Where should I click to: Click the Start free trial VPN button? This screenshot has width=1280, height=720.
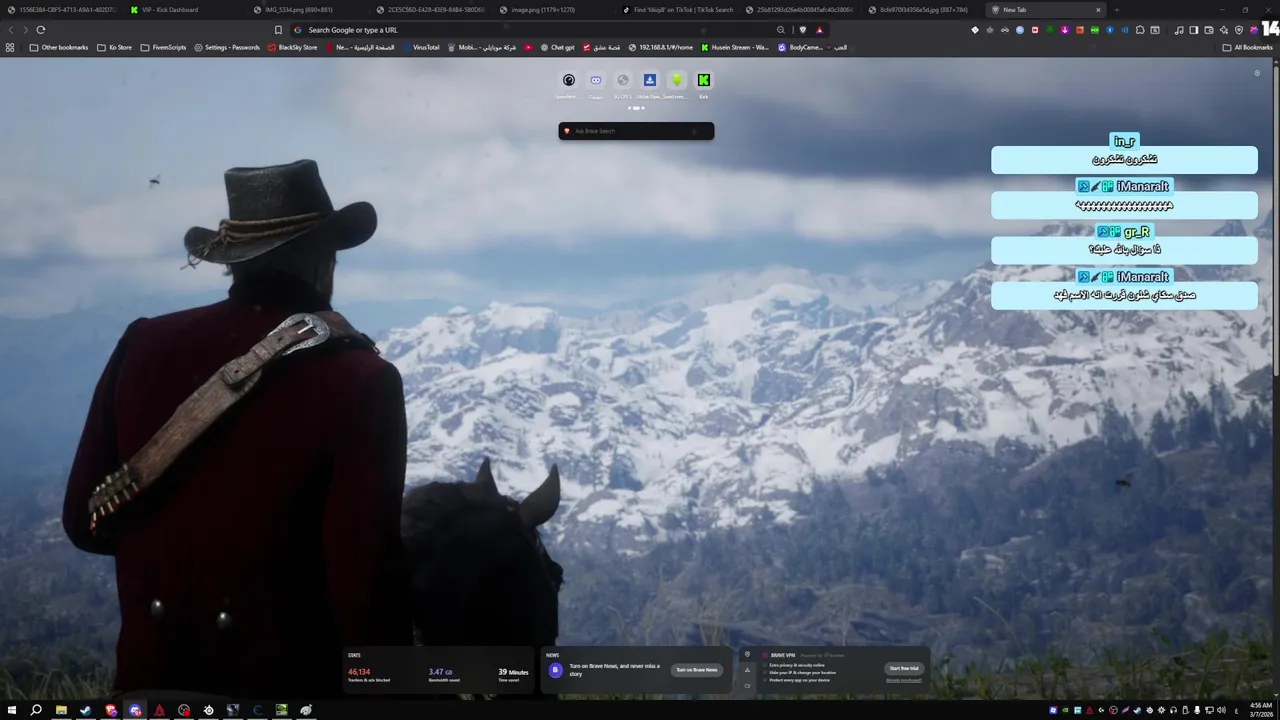[903, 668]
